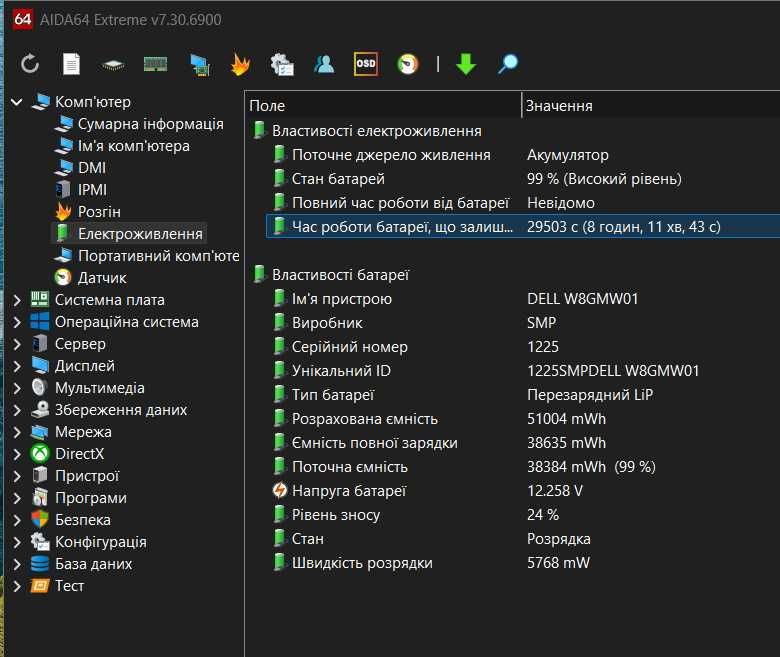
Task: Open the monitor diagnostics toolbar icon
Action: coord(199,65)
